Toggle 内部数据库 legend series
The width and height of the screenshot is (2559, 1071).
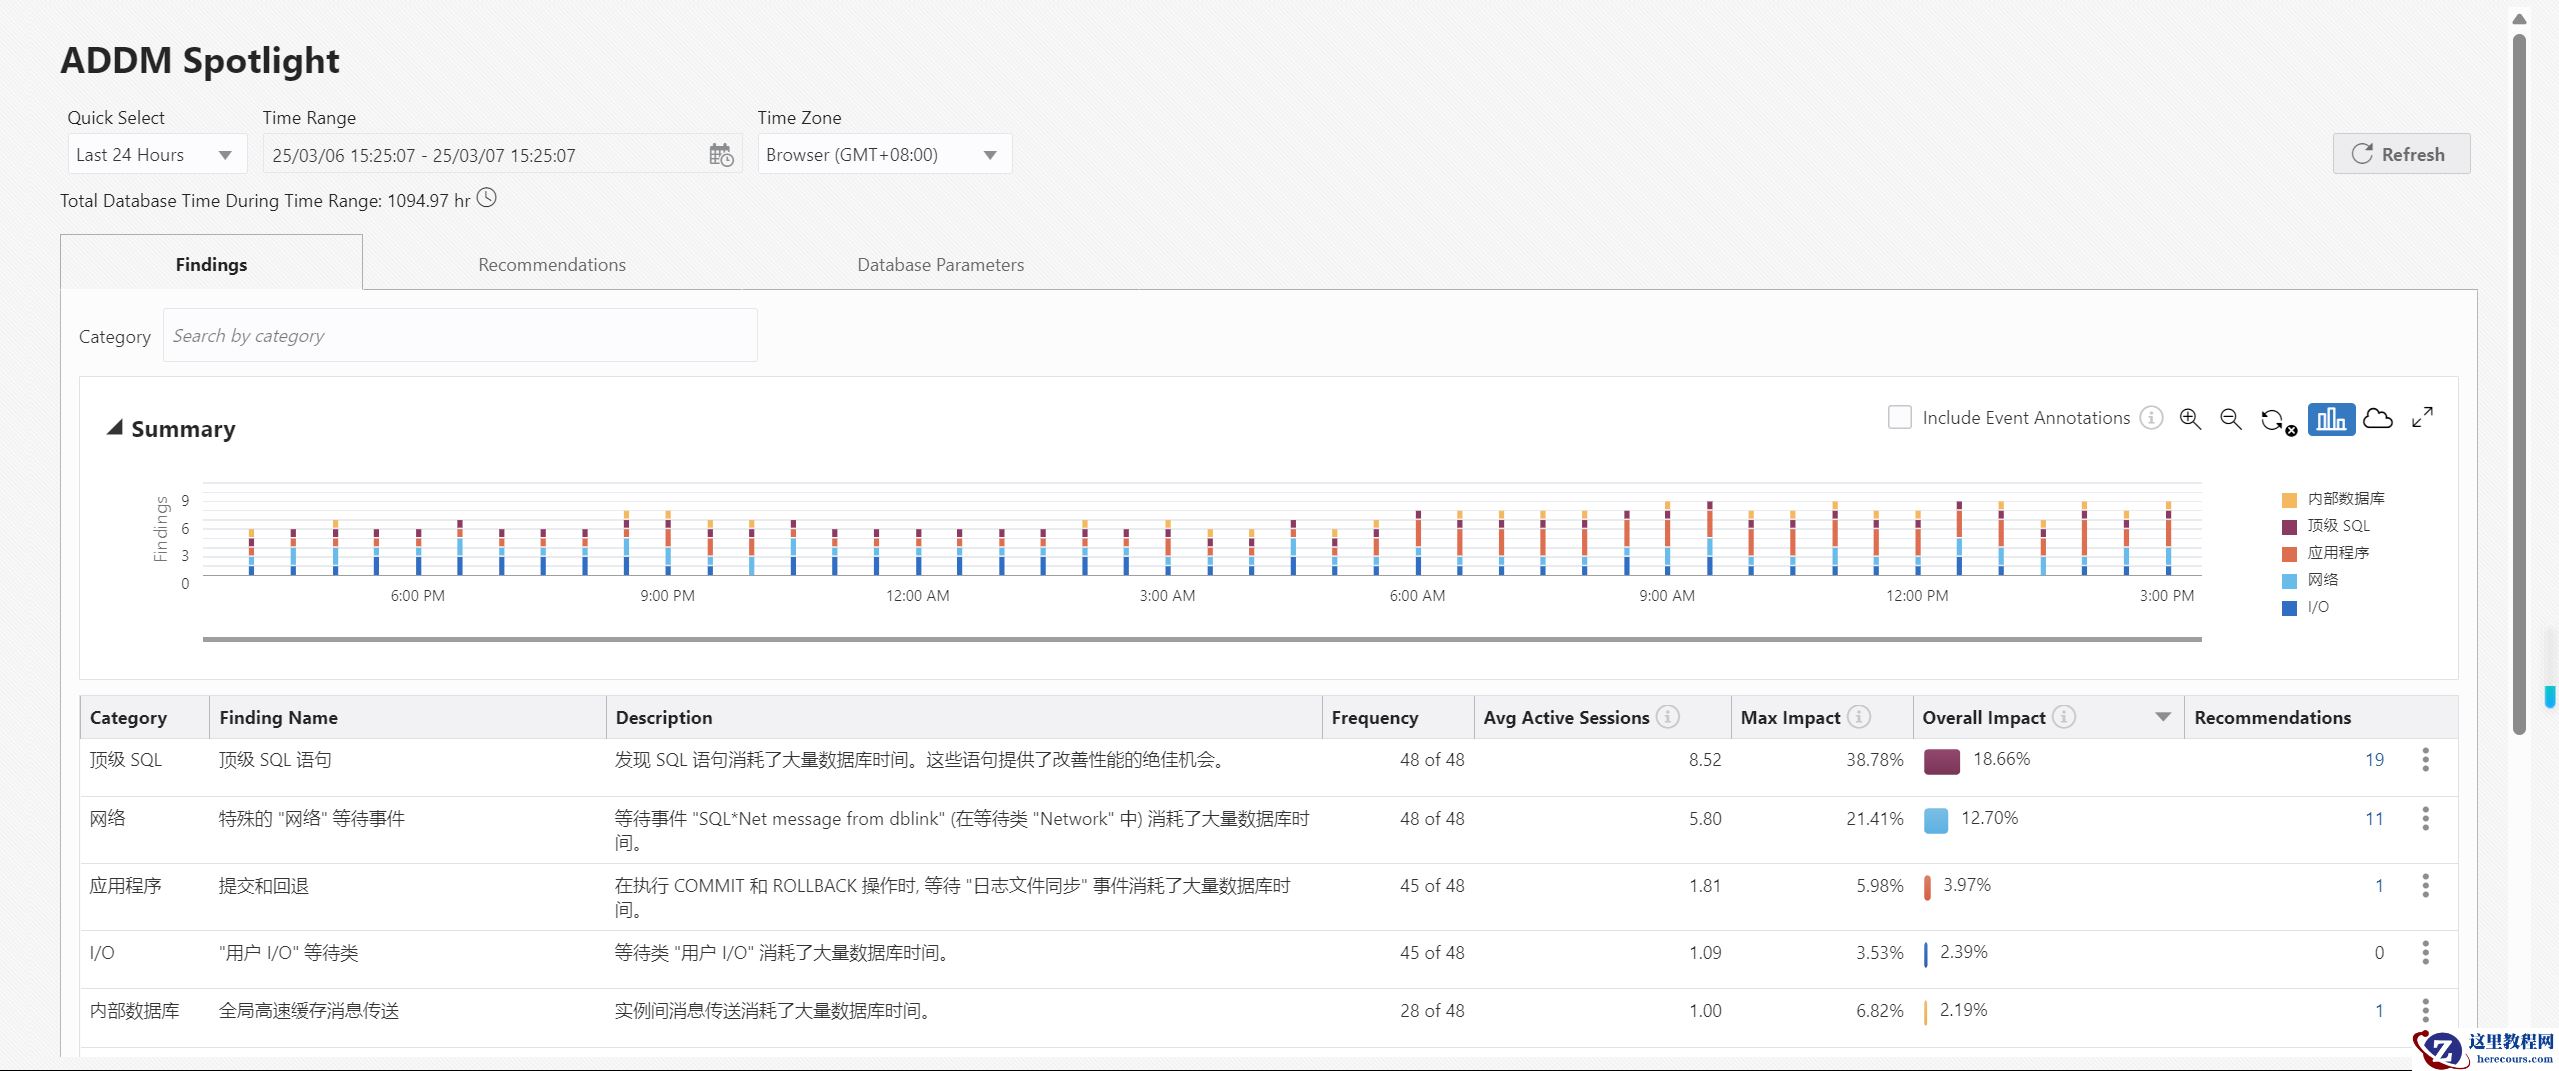pos(2344,499)
